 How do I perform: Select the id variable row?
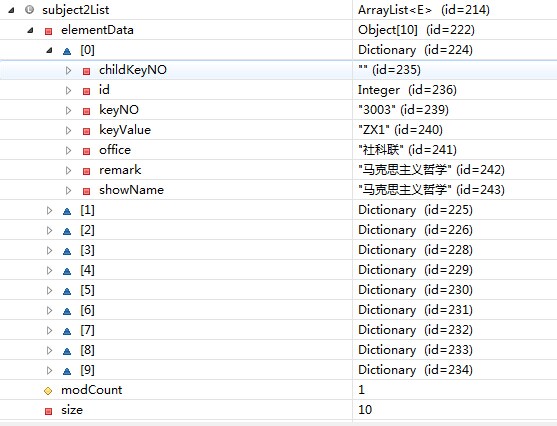tap(278, 90)
